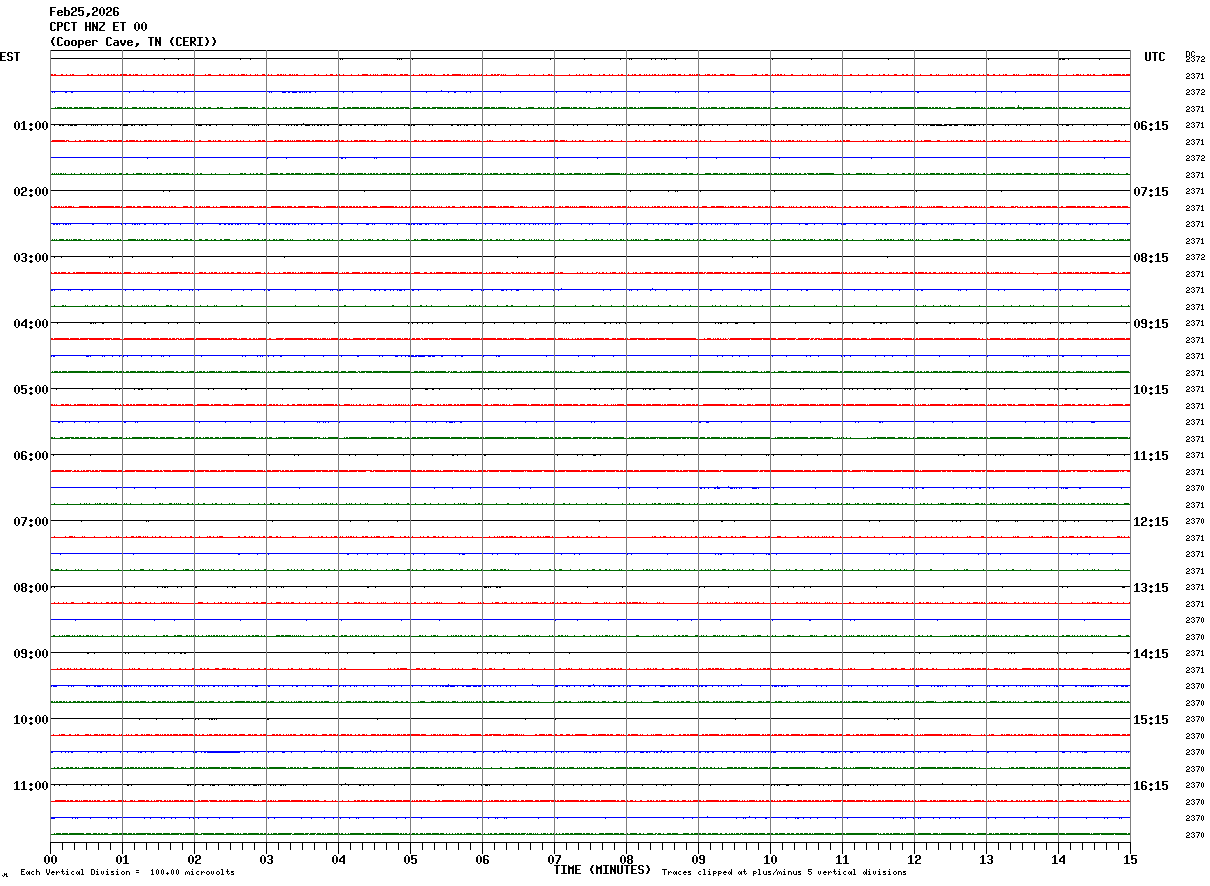Click minute 06 tick label on the bottom axis
The image size is (1210, 886).
482,859
